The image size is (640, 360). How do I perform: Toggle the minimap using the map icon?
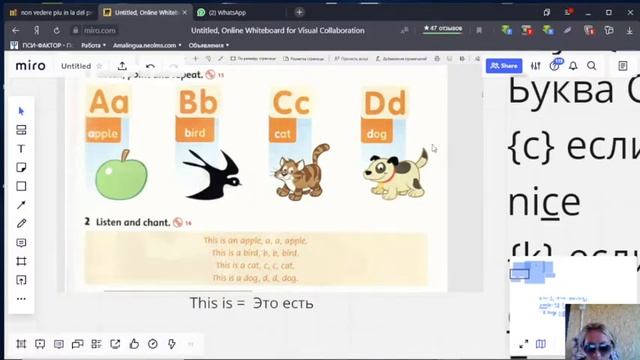pos(541,344)
